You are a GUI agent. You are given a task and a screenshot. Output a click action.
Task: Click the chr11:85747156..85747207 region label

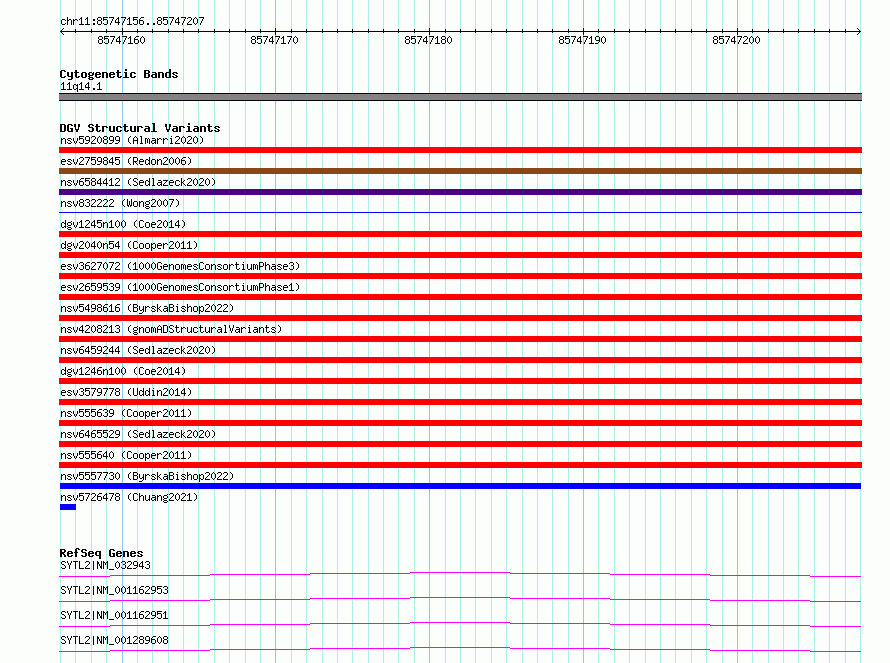point(132,21)
